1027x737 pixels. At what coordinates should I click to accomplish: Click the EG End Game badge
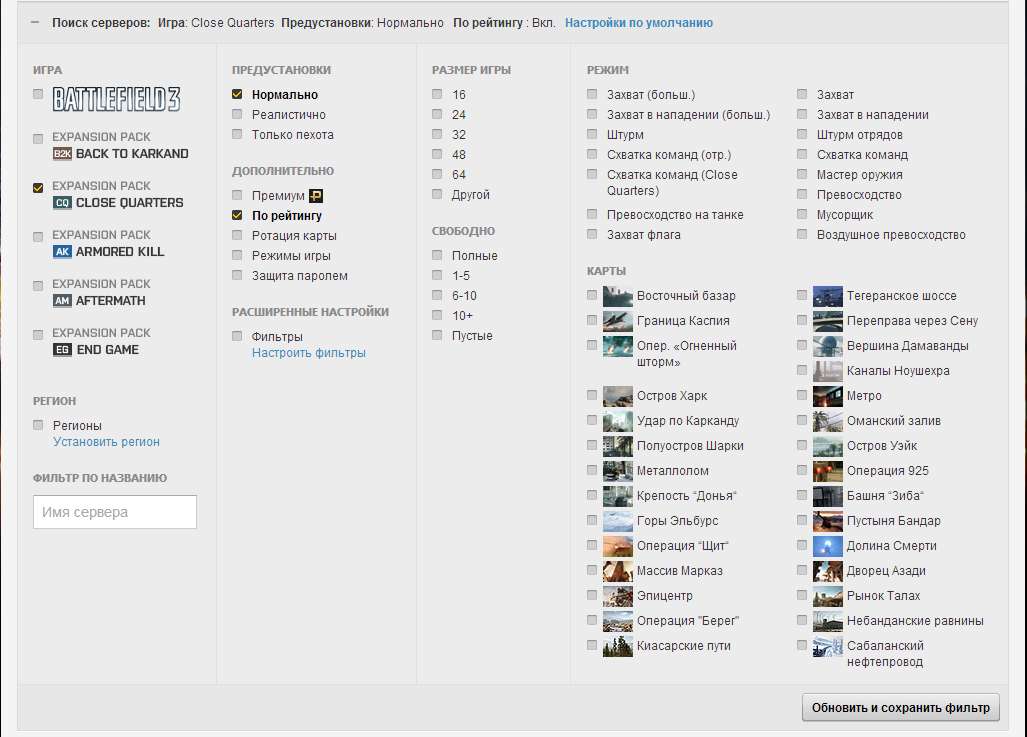coord(62,350)
